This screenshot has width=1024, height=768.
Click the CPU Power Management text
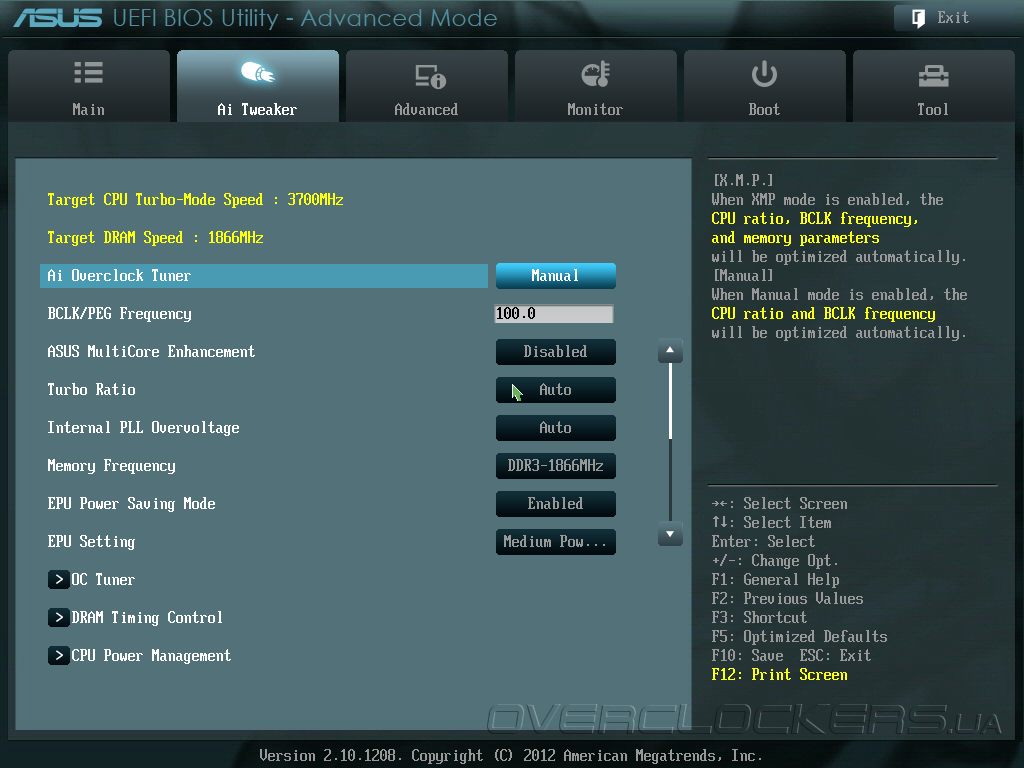pyautogui.click(x=151, y=655)
